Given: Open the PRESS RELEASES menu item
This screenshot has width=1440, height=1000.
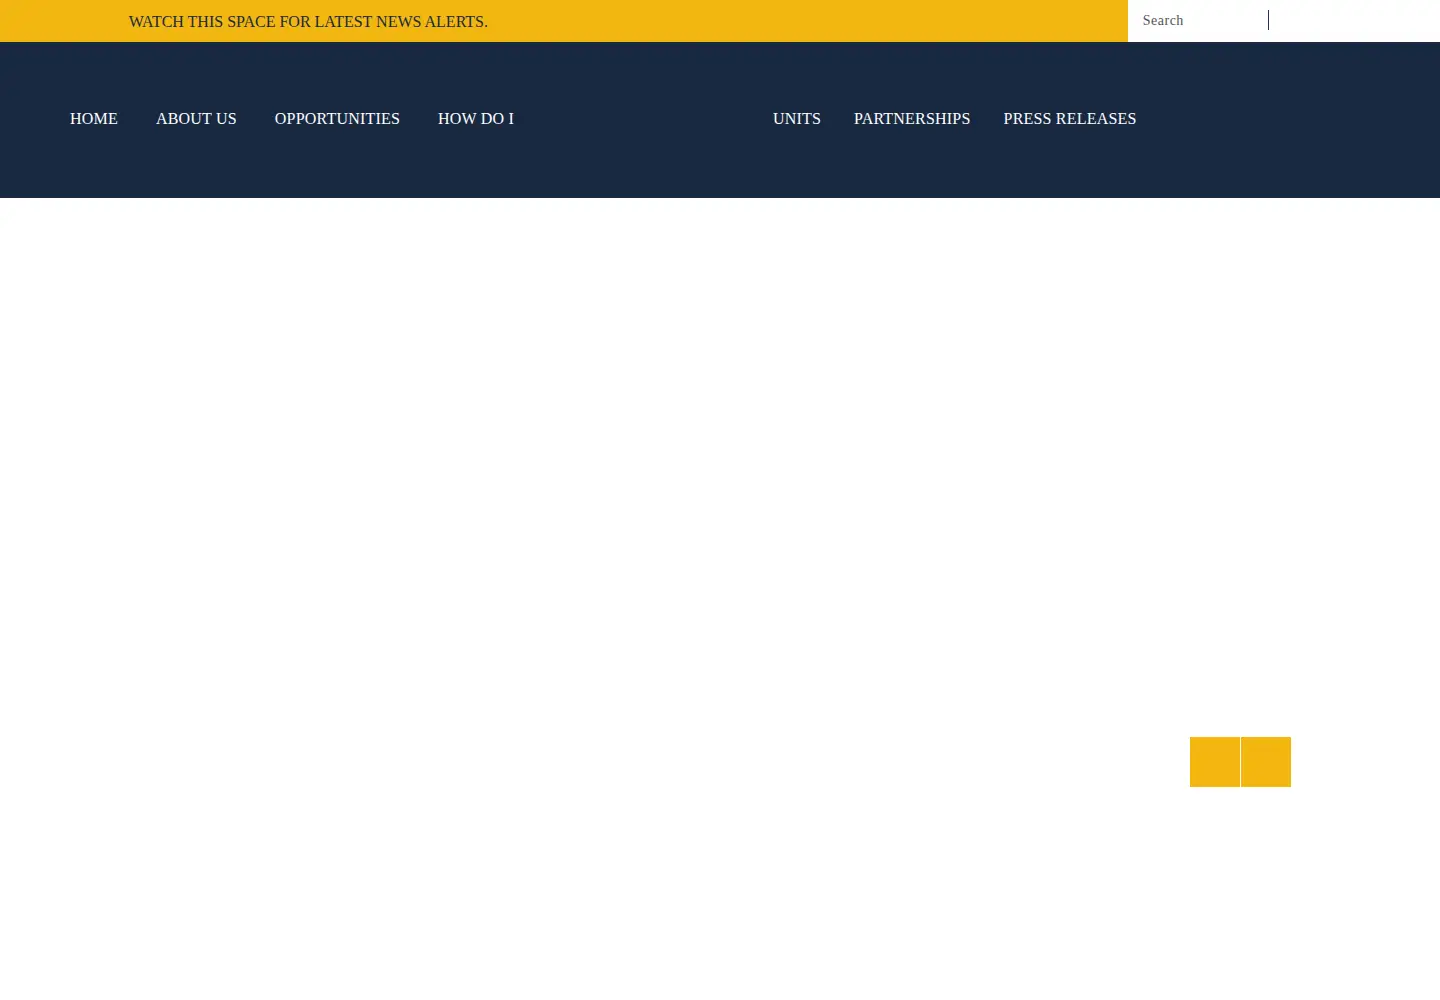Looking at the screenshot, I should pos(1070,119).
